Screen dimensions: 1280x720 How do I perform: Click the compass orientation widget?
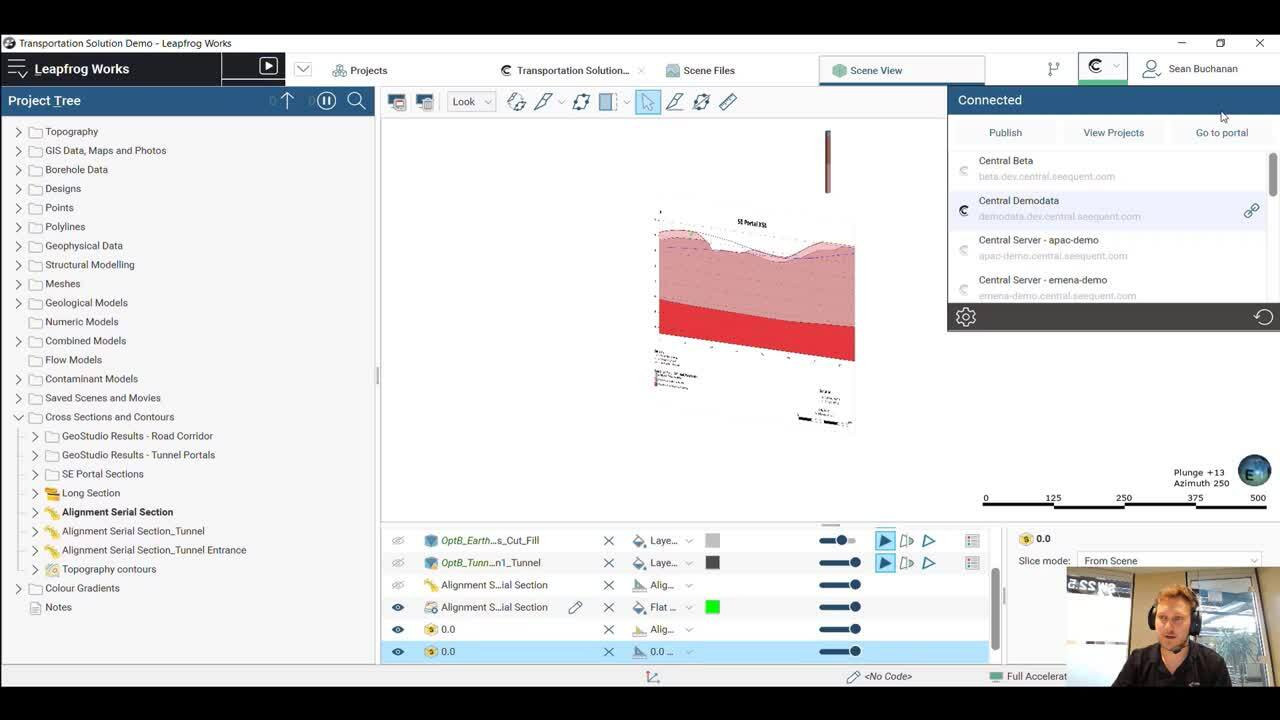(1254, 470)
